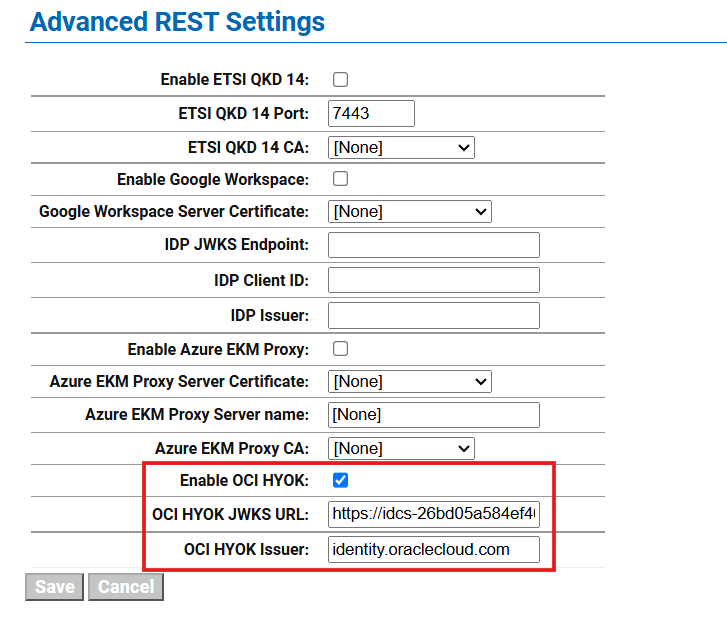
Task: Click into the IDP Client ID field
Action: tap(434, 280)
